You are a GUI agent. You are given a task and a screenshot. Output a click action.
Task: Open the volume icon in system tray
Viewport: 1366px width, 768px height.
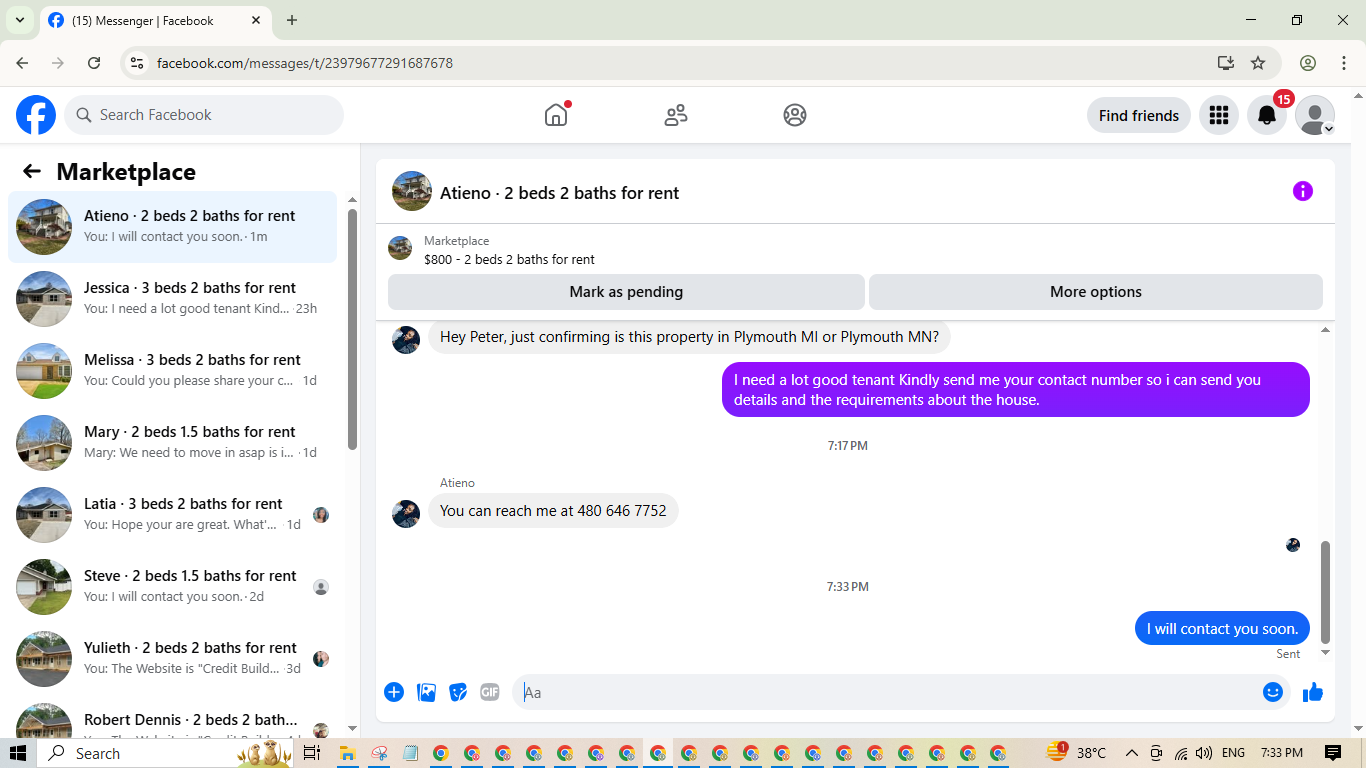tap(1203, 753)
